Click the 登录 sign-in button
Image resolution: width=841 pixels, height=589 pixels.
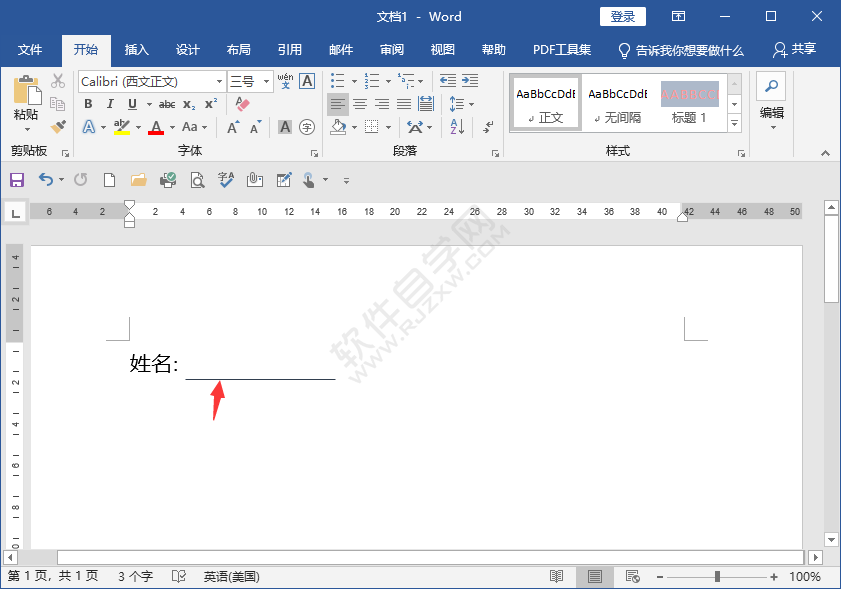pyautogui.click(x=623, y=17)
